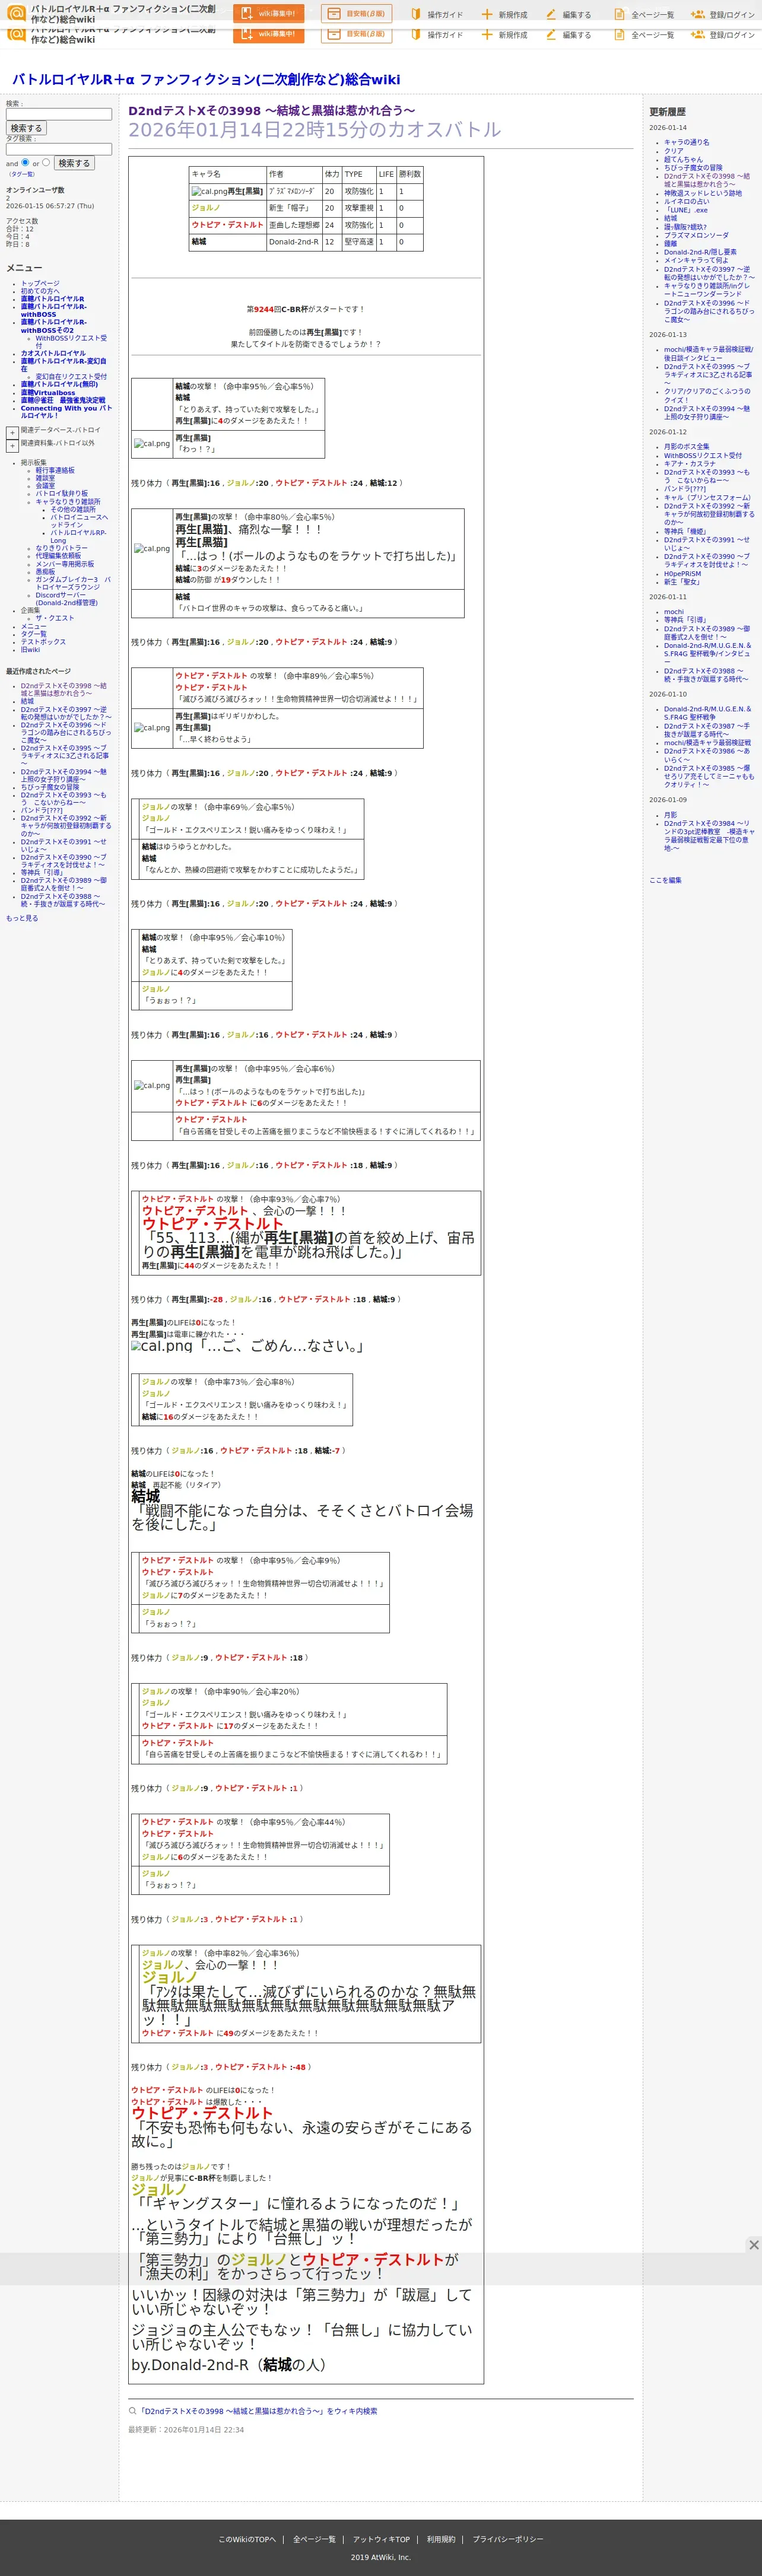Open the 代理編集依頼板 link
This screenshot has height=2576, width=762.
point(58,556)
